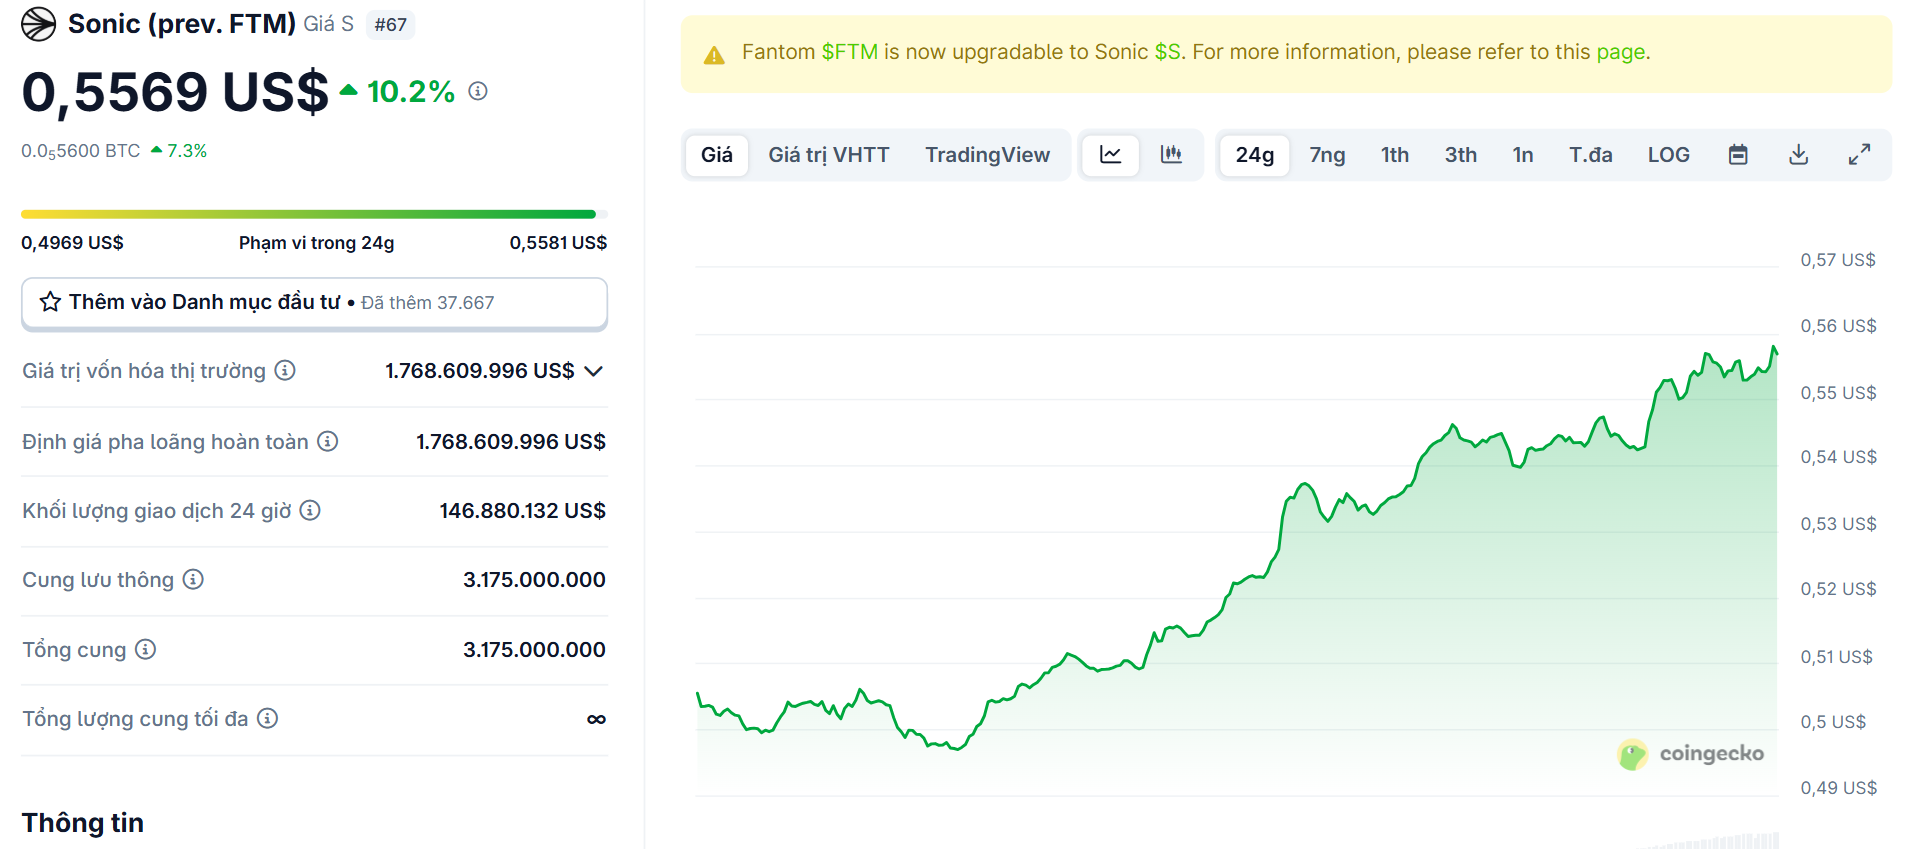This screenshot has height=849, width=1909.
Task: Open the calendar date range picker
Action: 1738,155
